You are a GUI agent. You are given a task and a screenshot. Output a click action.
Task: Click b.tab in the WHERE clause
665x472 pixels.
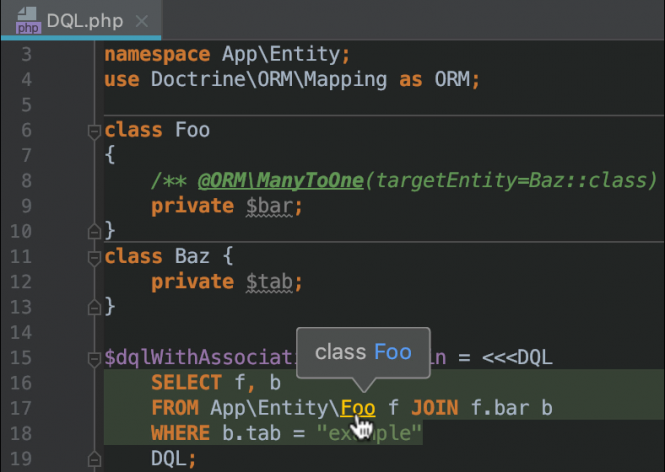coord(251,433)
